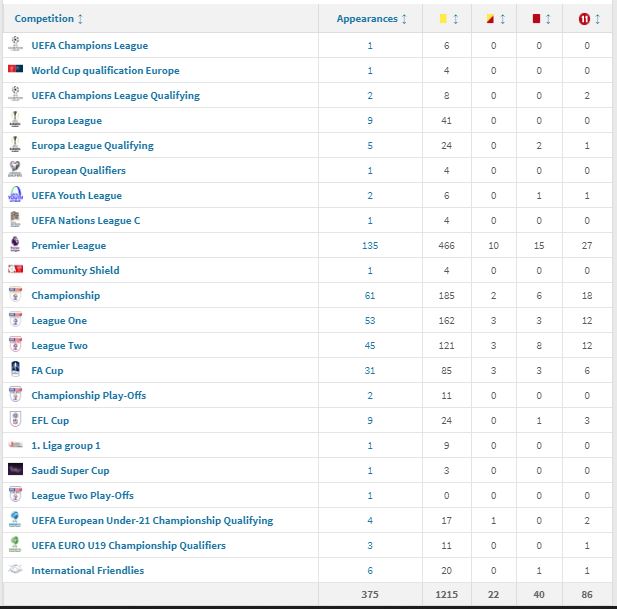Screen dimensions: 617x609
Task: Open the UEFA Champions League link
Action: [89, 46]
